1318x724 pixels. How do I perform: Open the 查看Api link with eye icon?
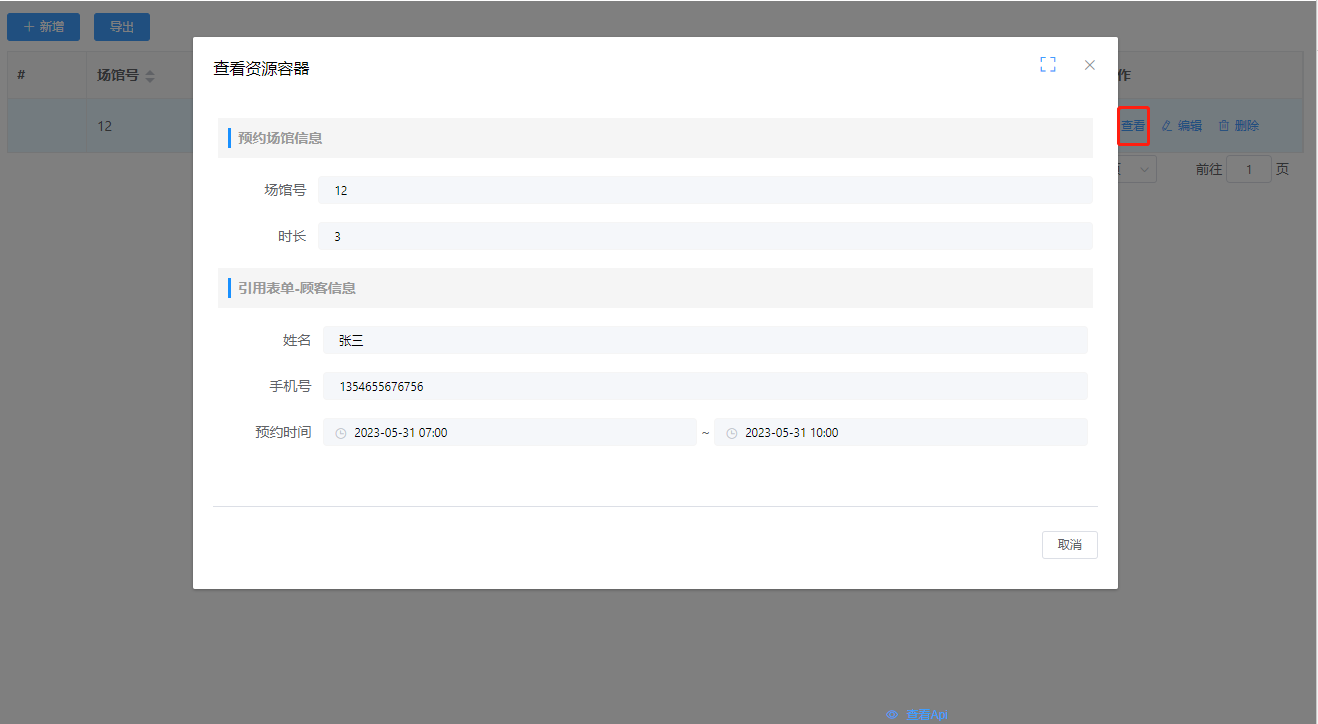917,714
